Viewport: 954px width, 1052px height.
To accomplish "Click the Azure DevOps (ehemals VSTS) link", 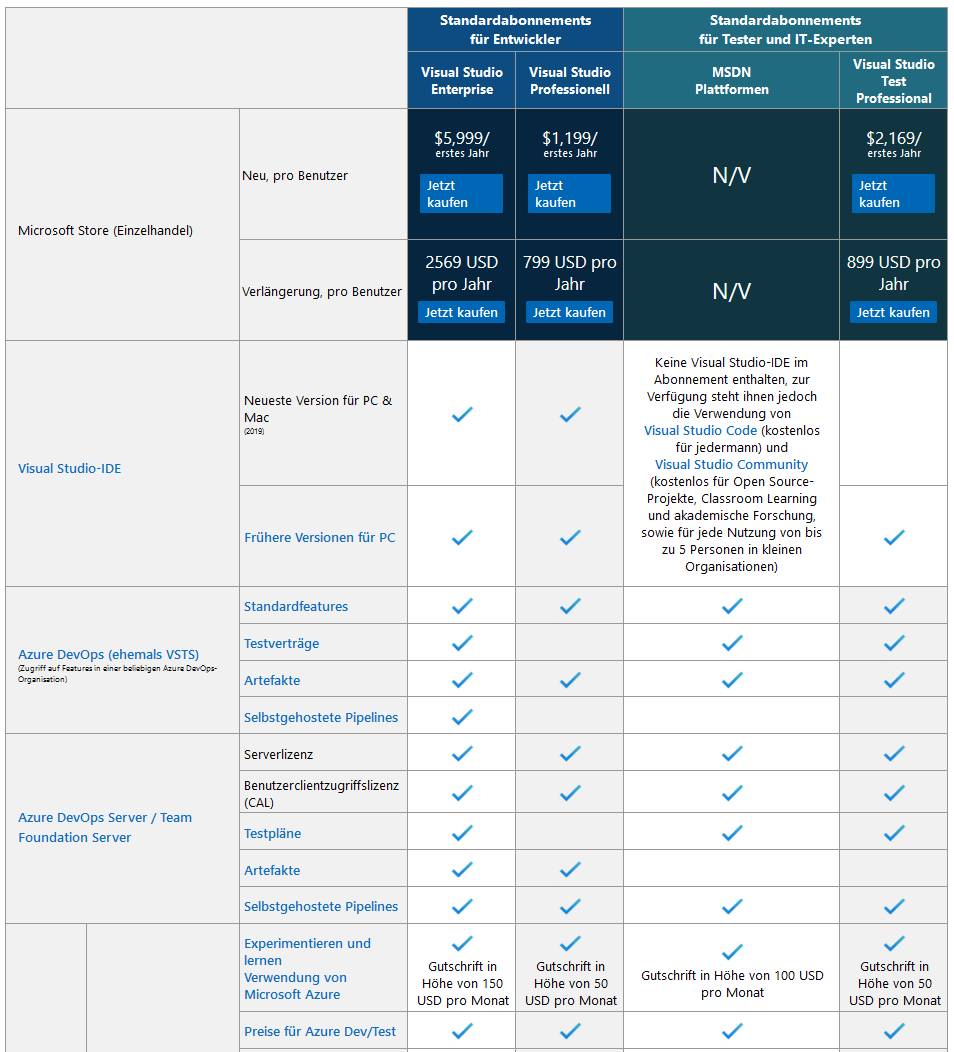I will (108, 654).
